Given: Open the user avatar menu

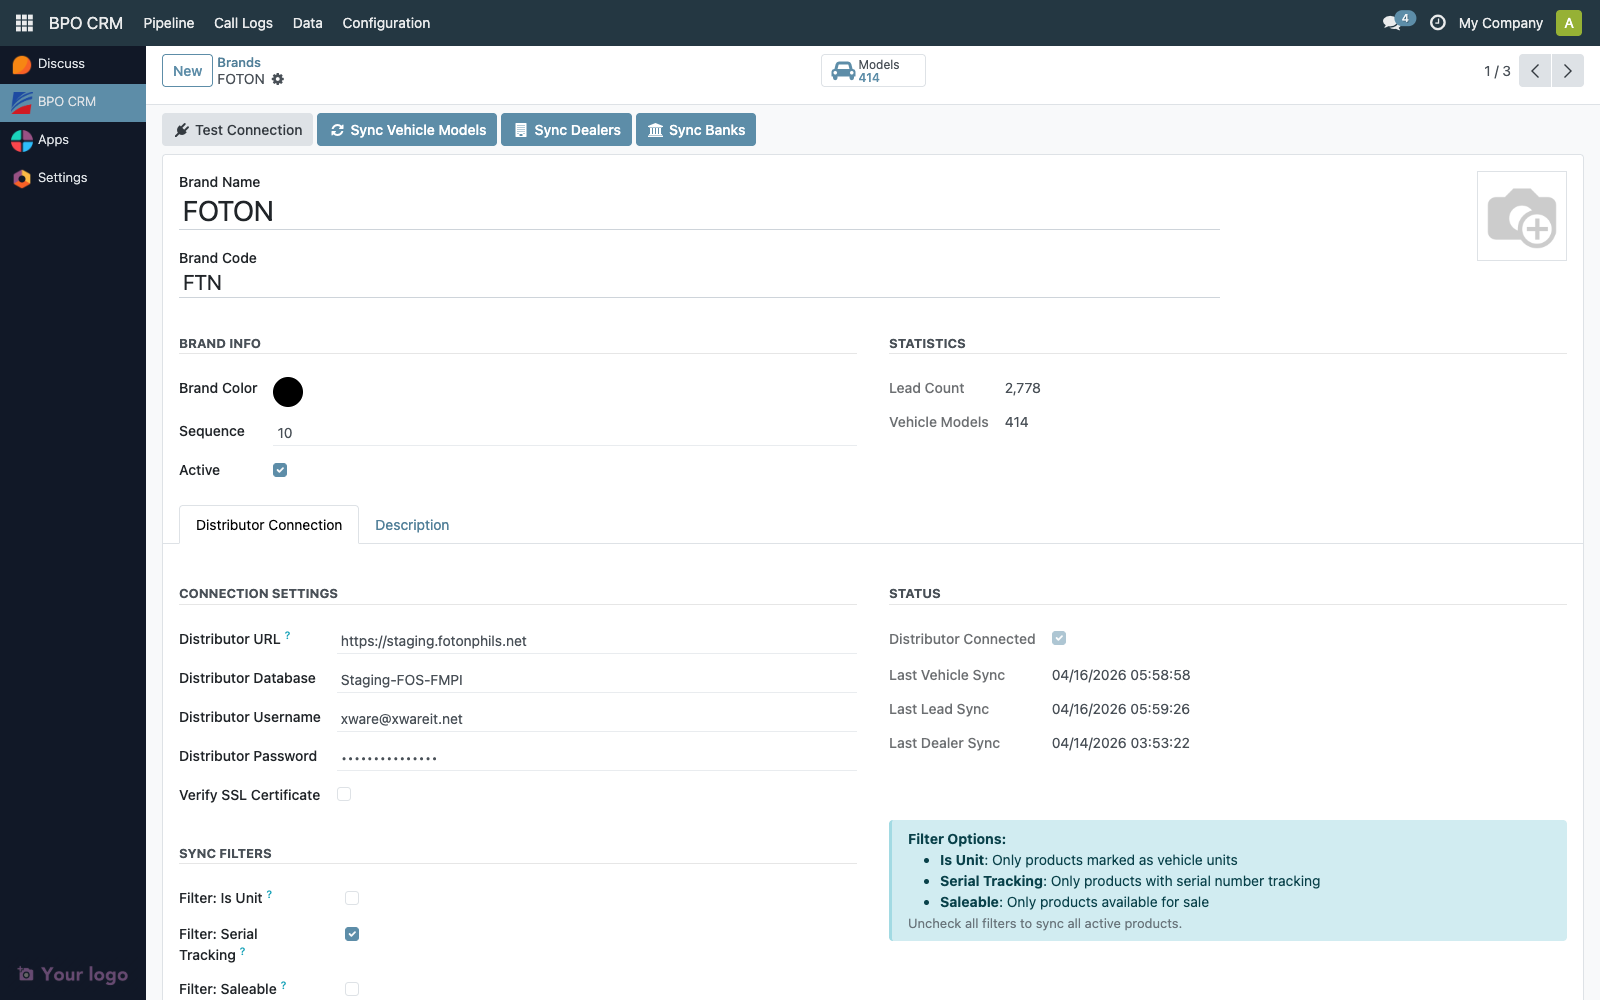Looking at the screenshot, I should [x=1569, y=22].
